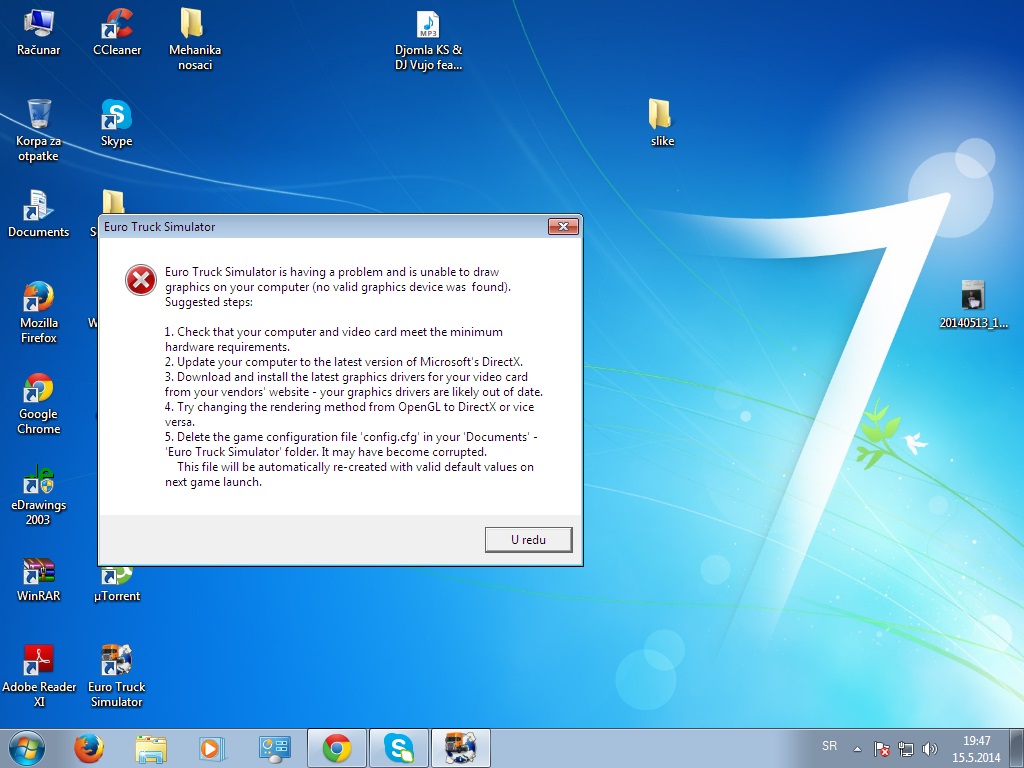Click the red error icon in the dialog
Image resolution: width=1024 pixels, height=768 pixels.
(141, 280)
